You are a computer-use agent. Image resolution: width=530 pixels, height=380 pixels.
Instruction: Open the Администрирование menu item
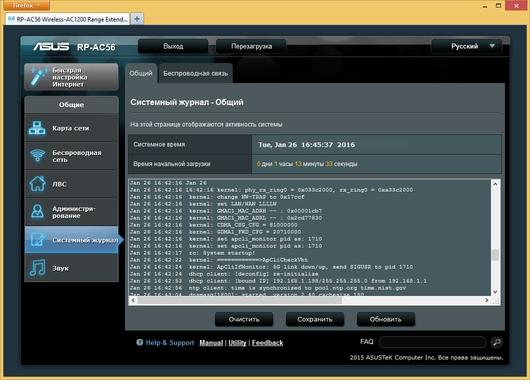coord(71,212)
